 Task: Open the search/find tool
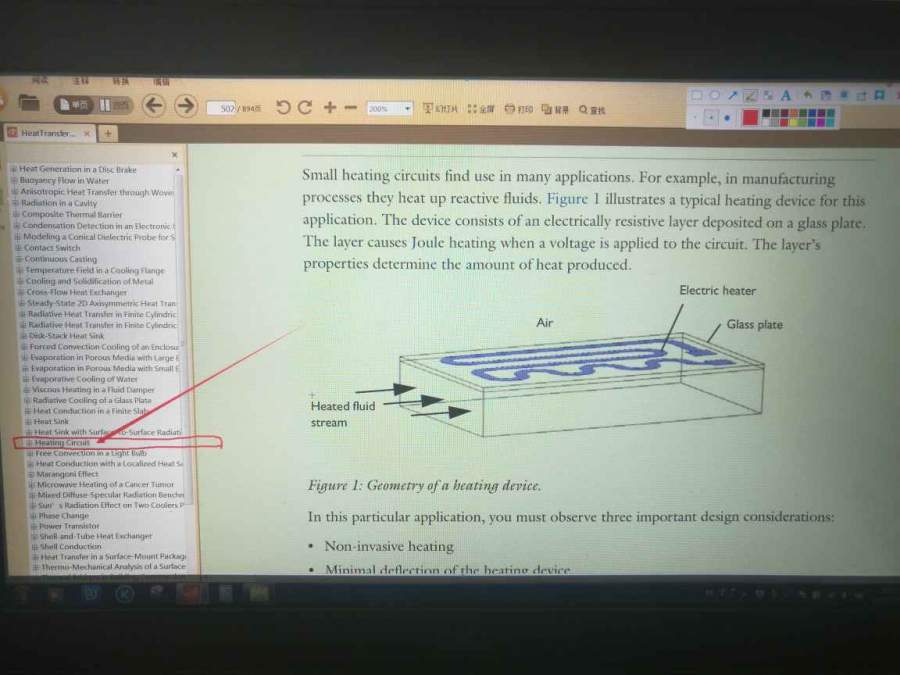coord(592,109)
